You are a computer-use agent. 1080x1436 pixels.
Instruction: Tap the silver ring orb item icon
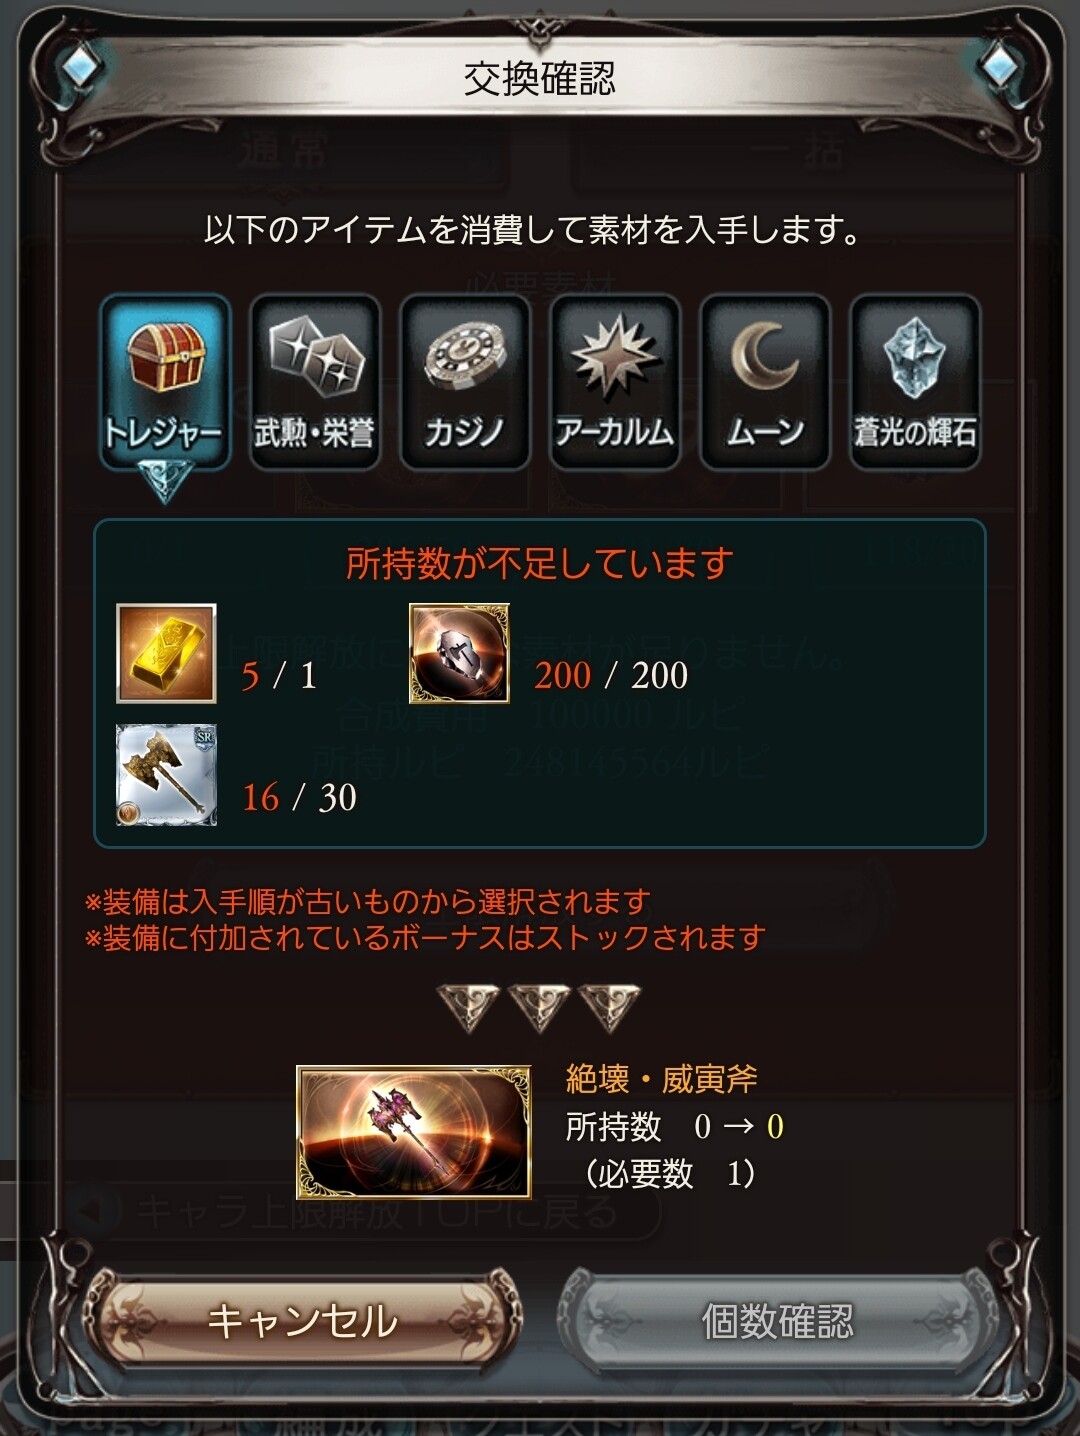click(459, 653)
